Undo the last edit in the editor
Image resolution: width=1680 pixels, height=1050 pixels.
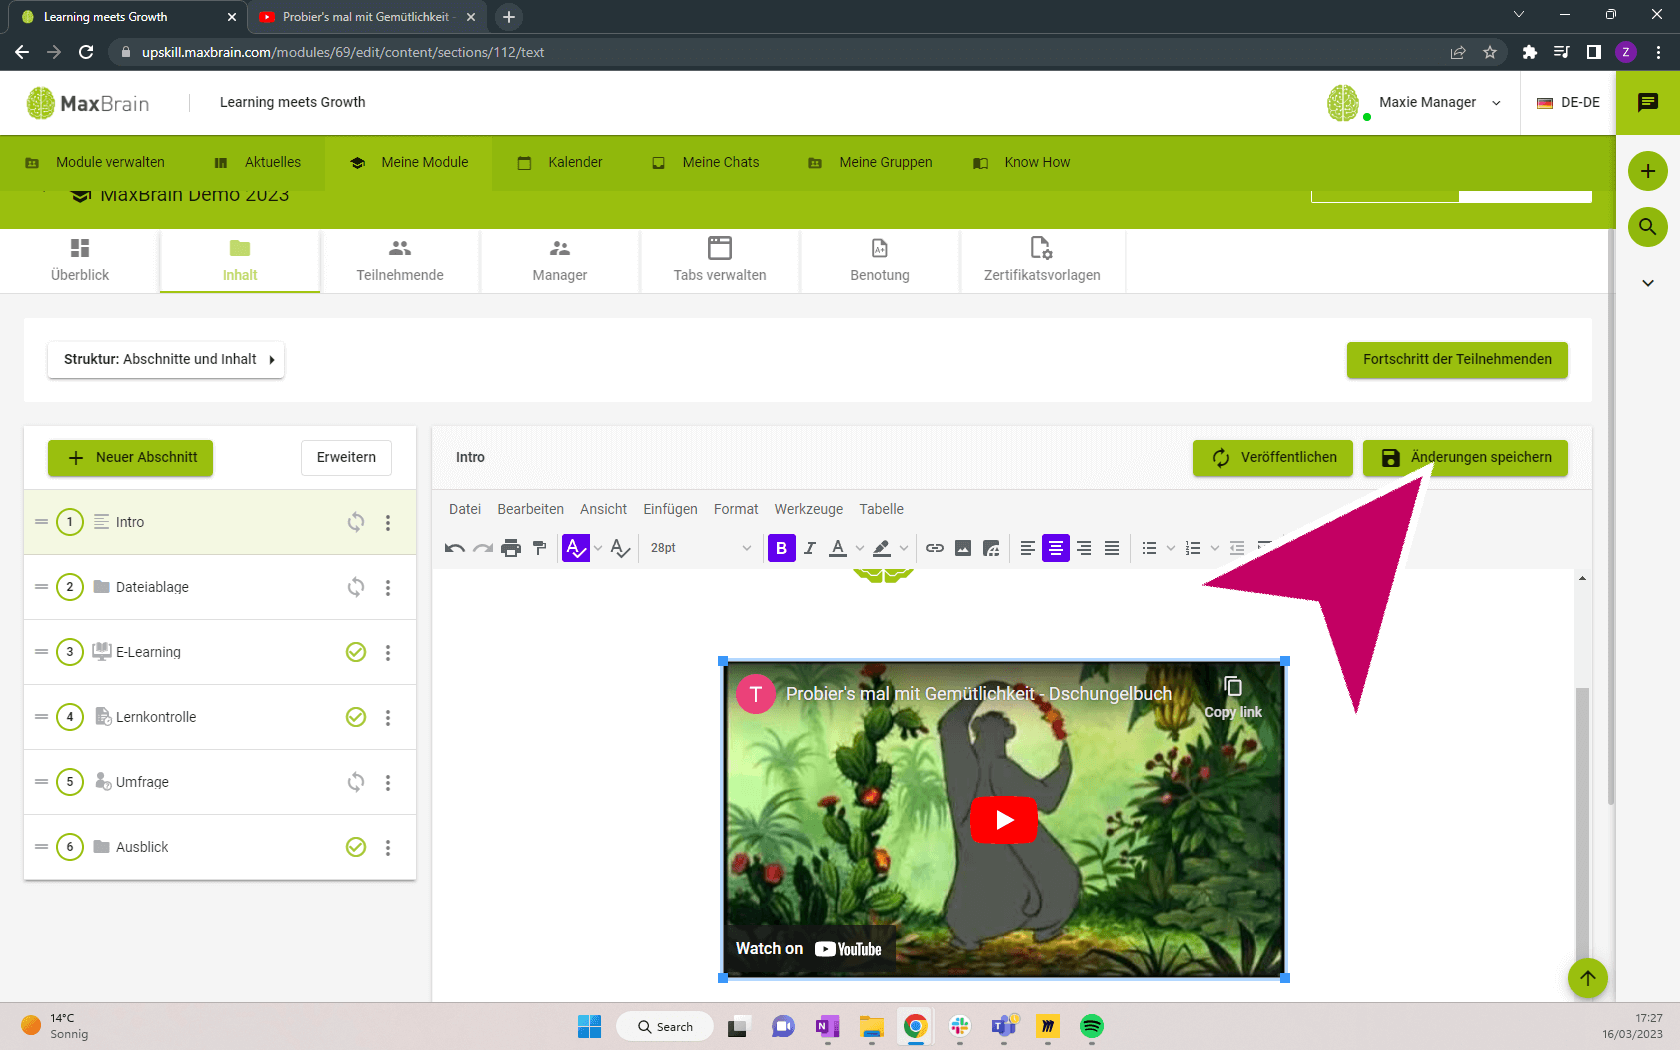tap(455, 548)
